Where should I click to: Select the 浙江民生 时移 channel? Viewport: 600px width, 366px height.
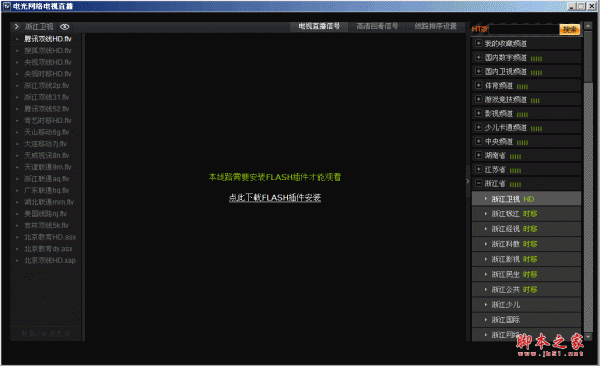point(527,274)
